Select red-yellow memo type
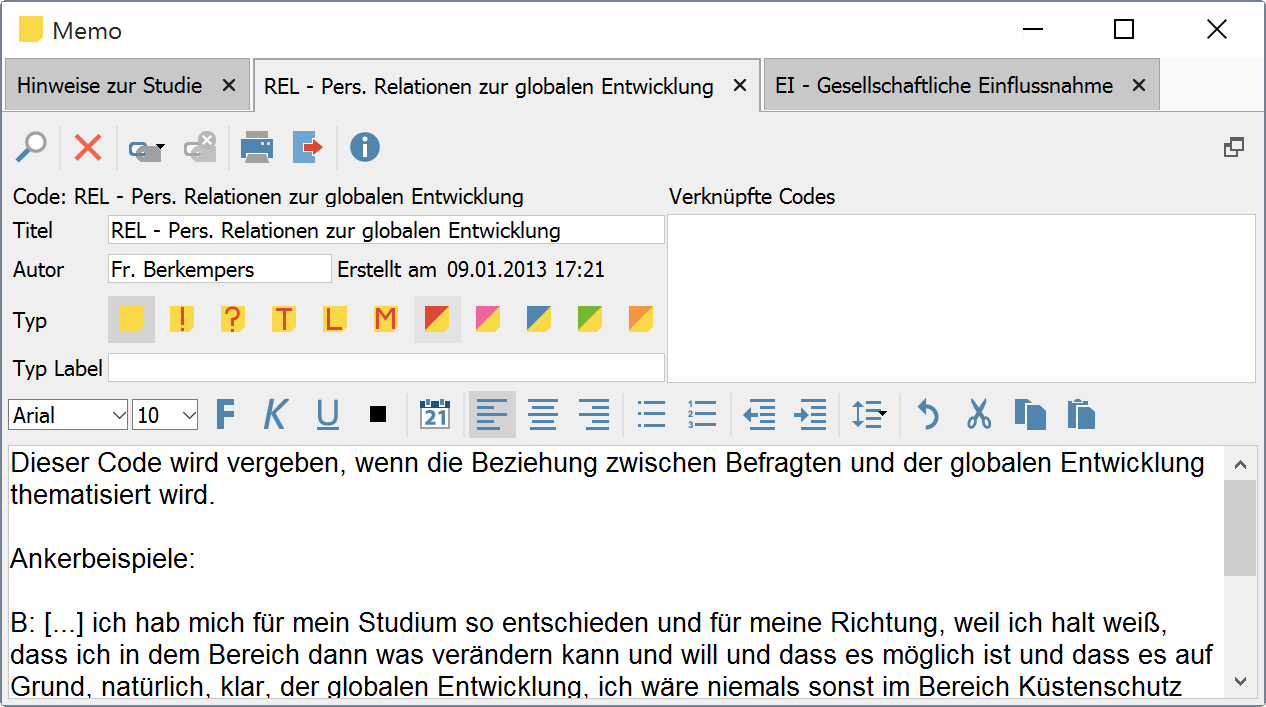 pyautogui.click(x=437, y=319)
